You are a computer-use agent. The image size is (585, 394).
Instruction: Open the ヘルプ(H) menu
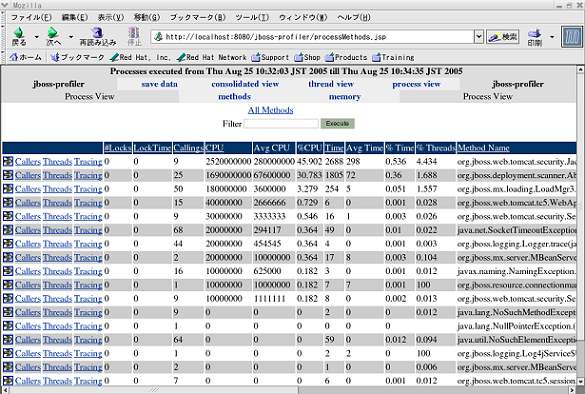tap(354, 17)
